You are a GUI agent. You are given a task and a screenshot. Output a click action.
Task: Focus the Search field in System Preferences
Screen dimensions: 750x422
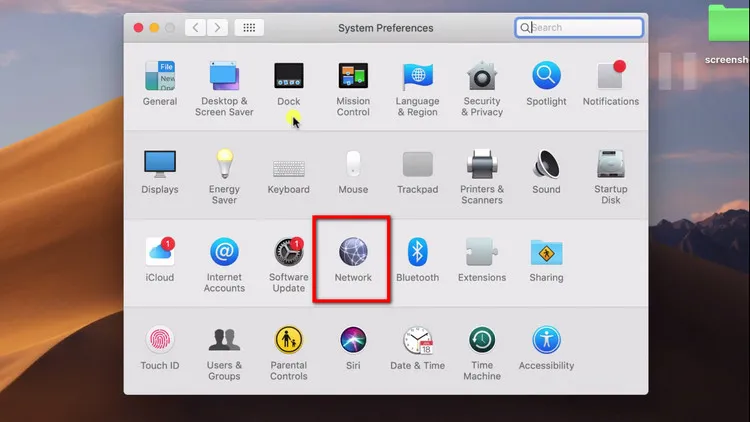pyautogui.click(x=579, y=27)
